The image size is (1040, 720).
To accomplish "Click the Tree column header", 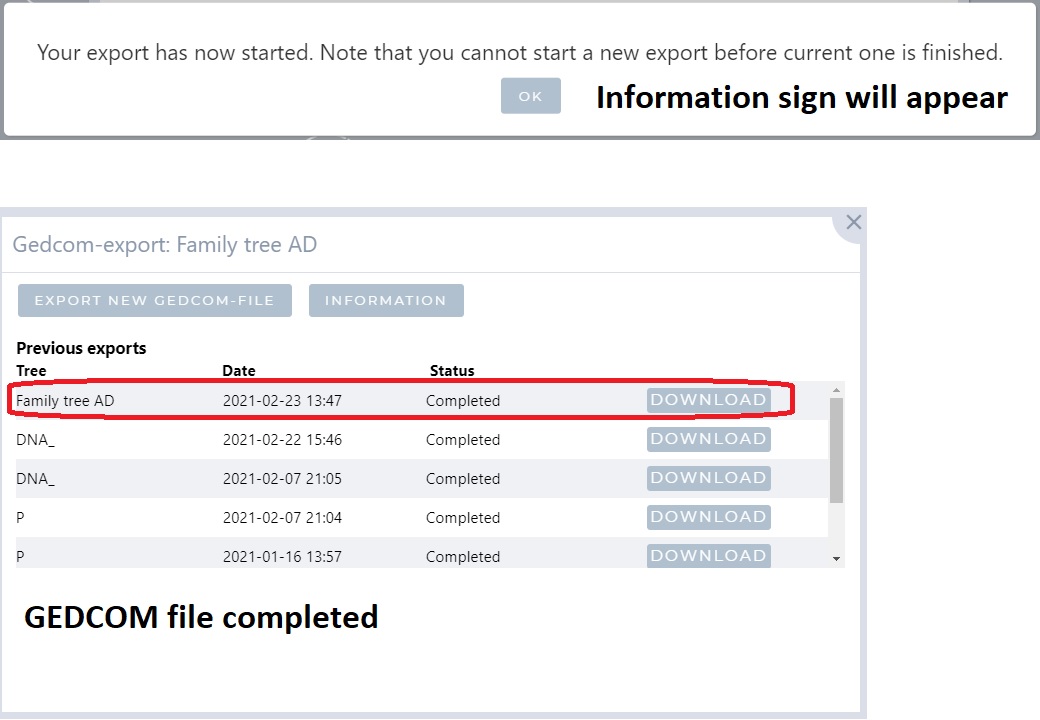I will pos(31,371).
